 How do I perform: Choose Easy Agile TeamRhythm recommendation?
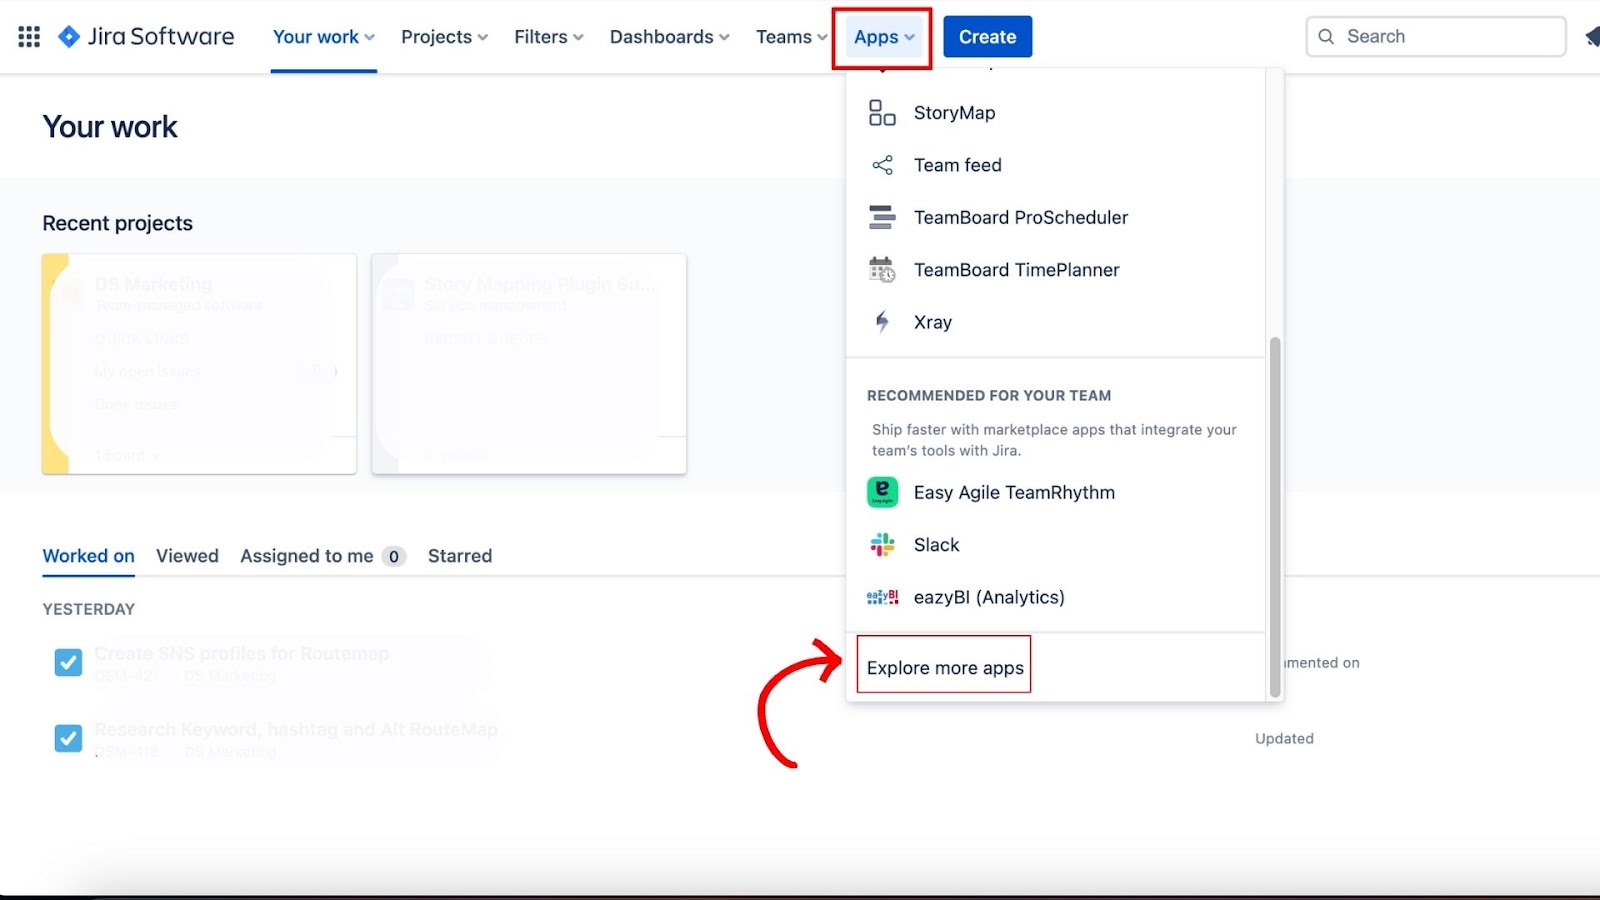coord(1056,492)
